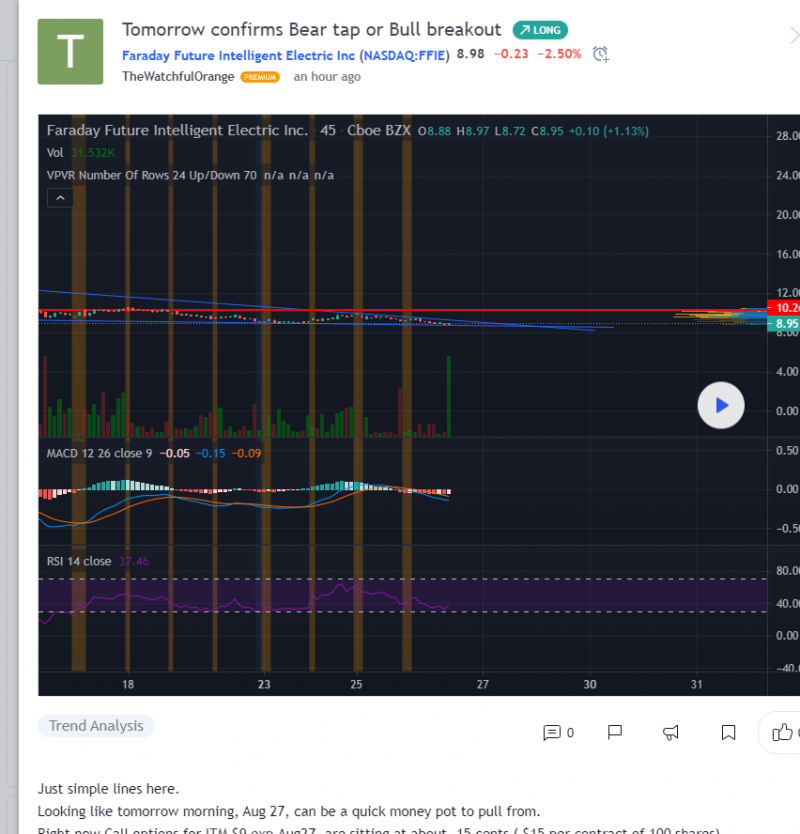Bookmark this idea with the bookmark icon
This screenshot has height=834, width=800.
coord(729,732)
